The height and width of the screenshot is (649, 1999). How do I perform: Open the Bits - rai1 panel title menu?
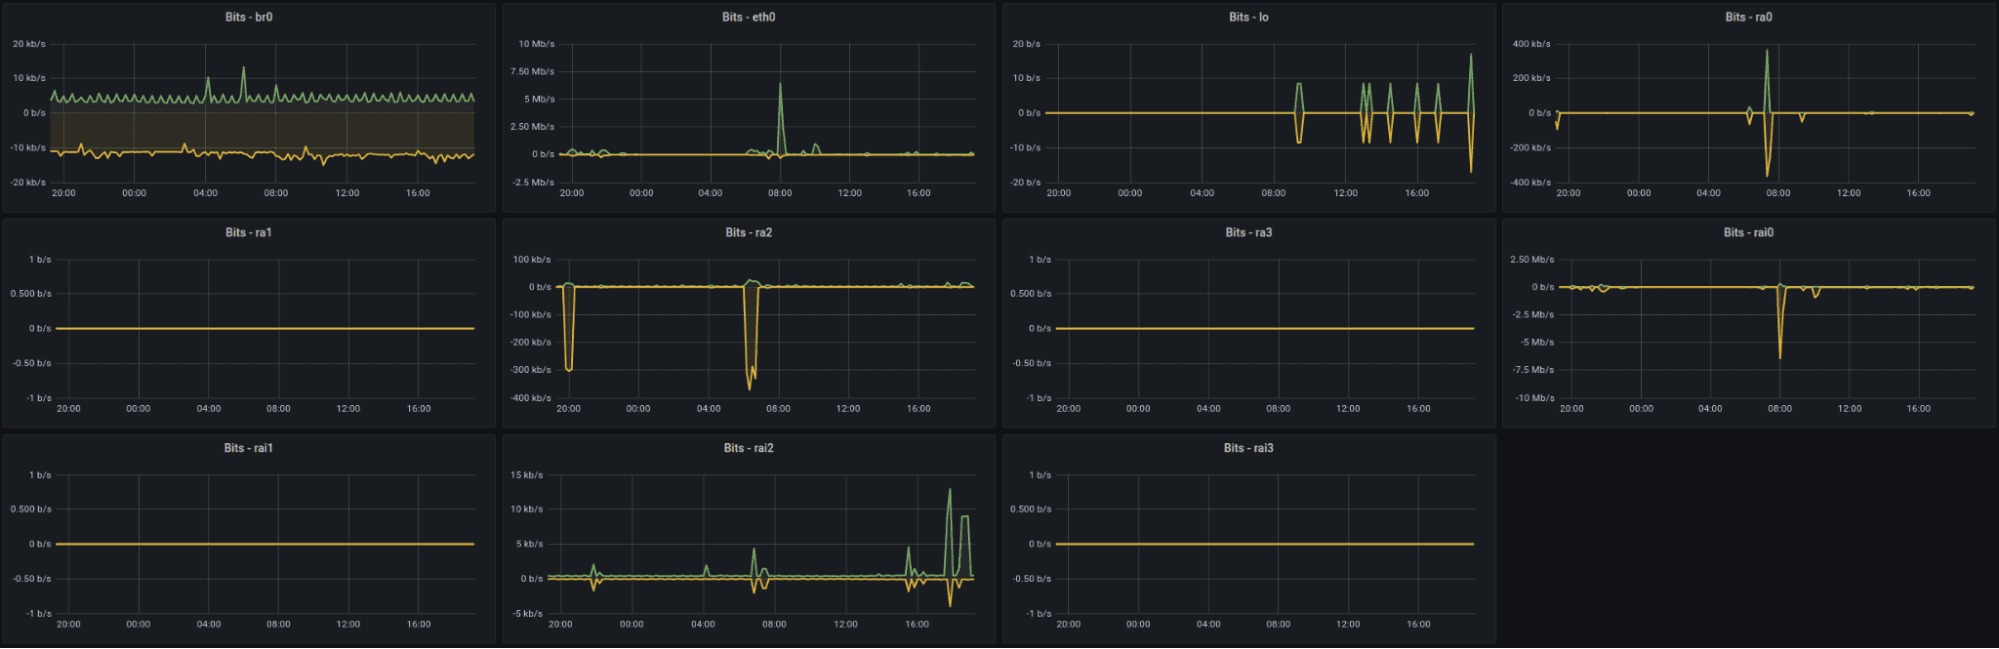(x=248, y=448)
